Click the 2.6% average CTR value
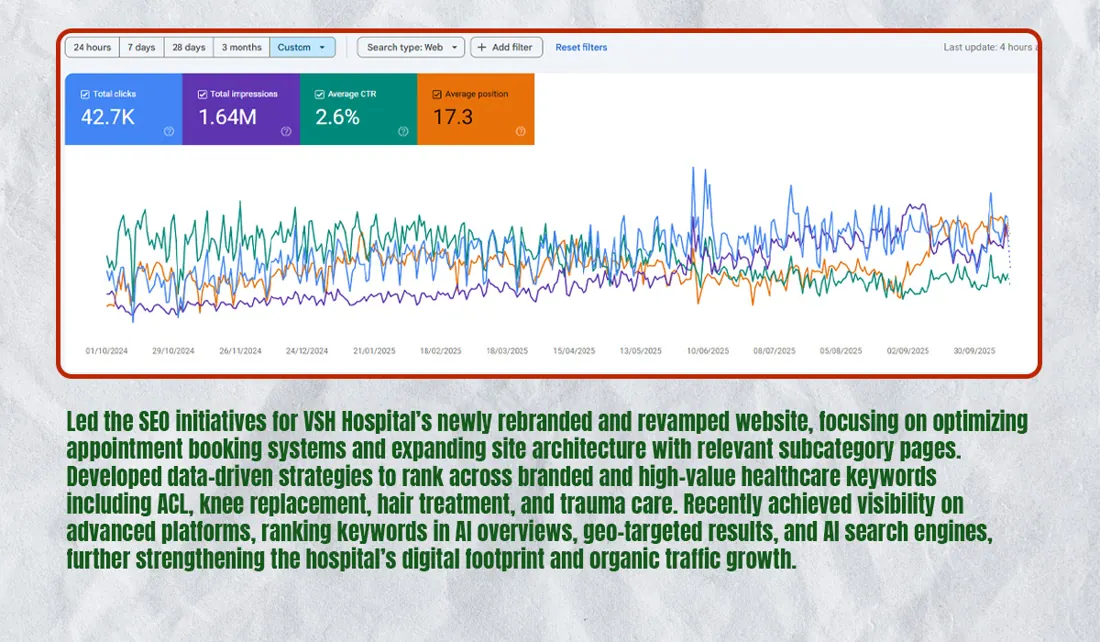This screenshot has width=1100, height=642. [x=337, y=116]
